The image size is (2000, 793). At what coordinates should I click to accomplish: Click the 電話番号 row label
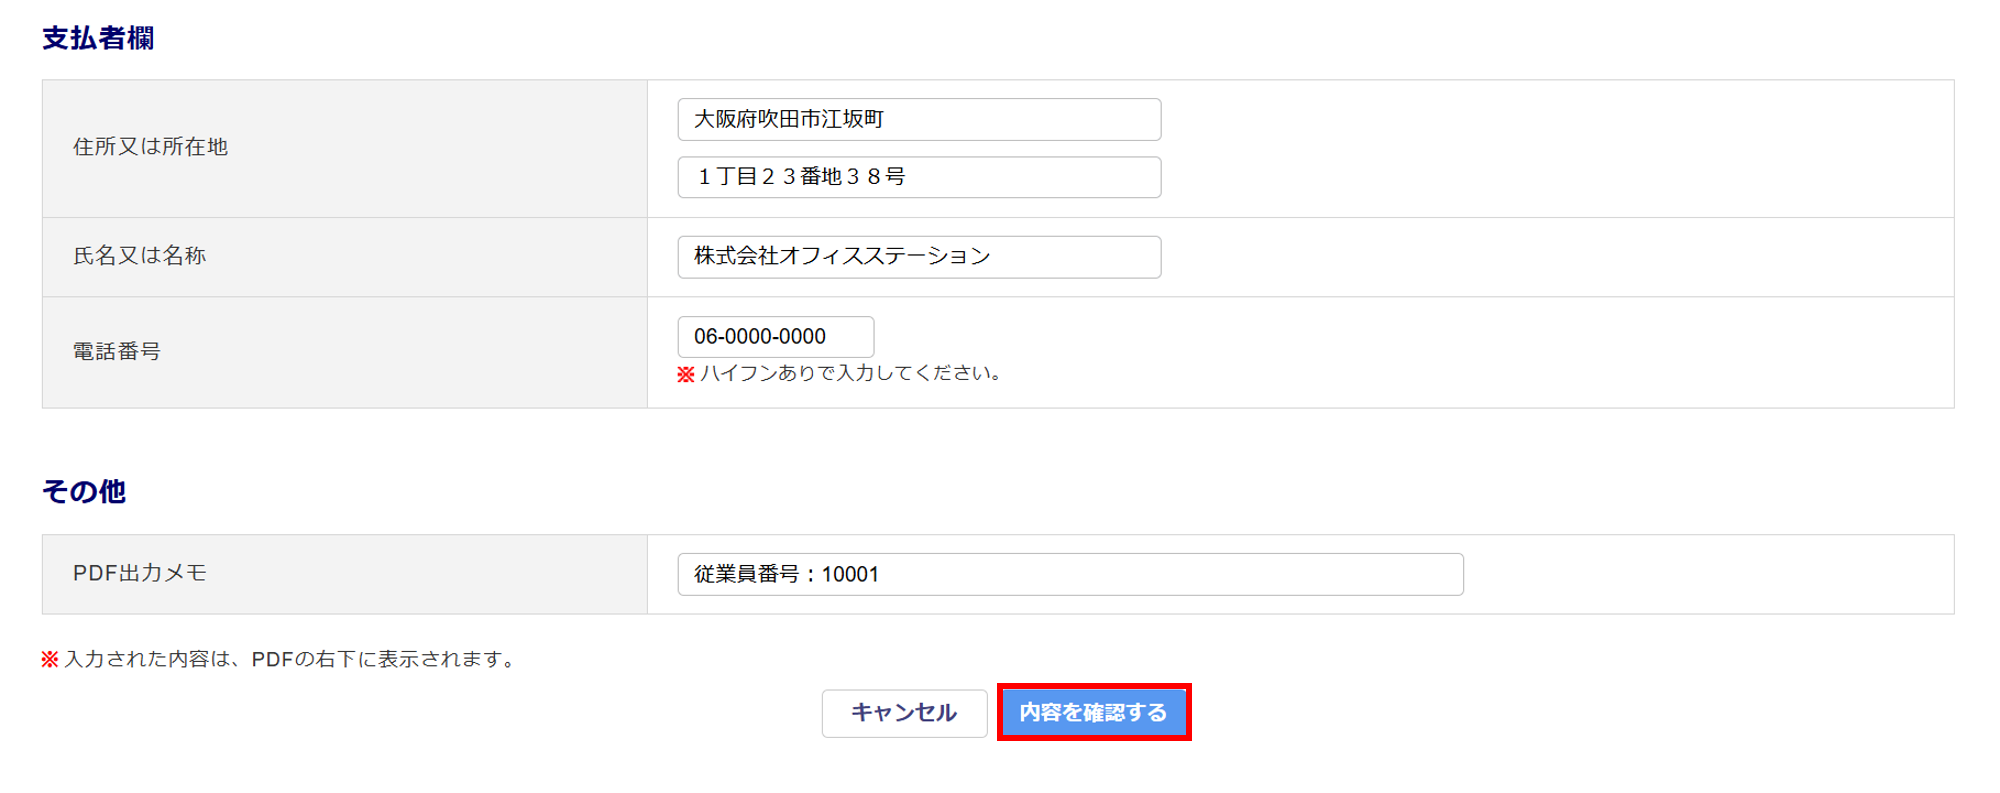pos(116,351)
